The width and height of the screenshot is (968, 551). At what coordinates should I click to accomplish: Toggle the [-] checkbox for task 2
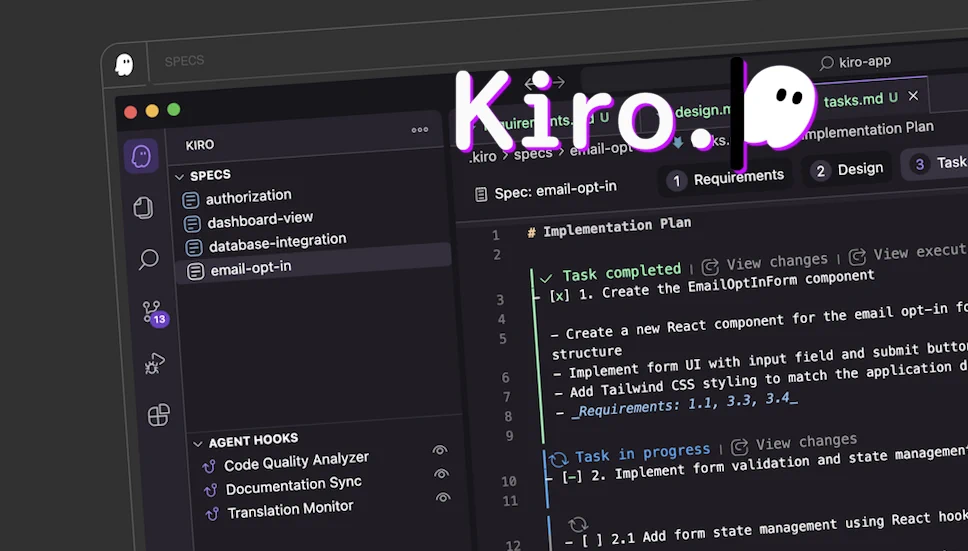(x=572, y=476)
